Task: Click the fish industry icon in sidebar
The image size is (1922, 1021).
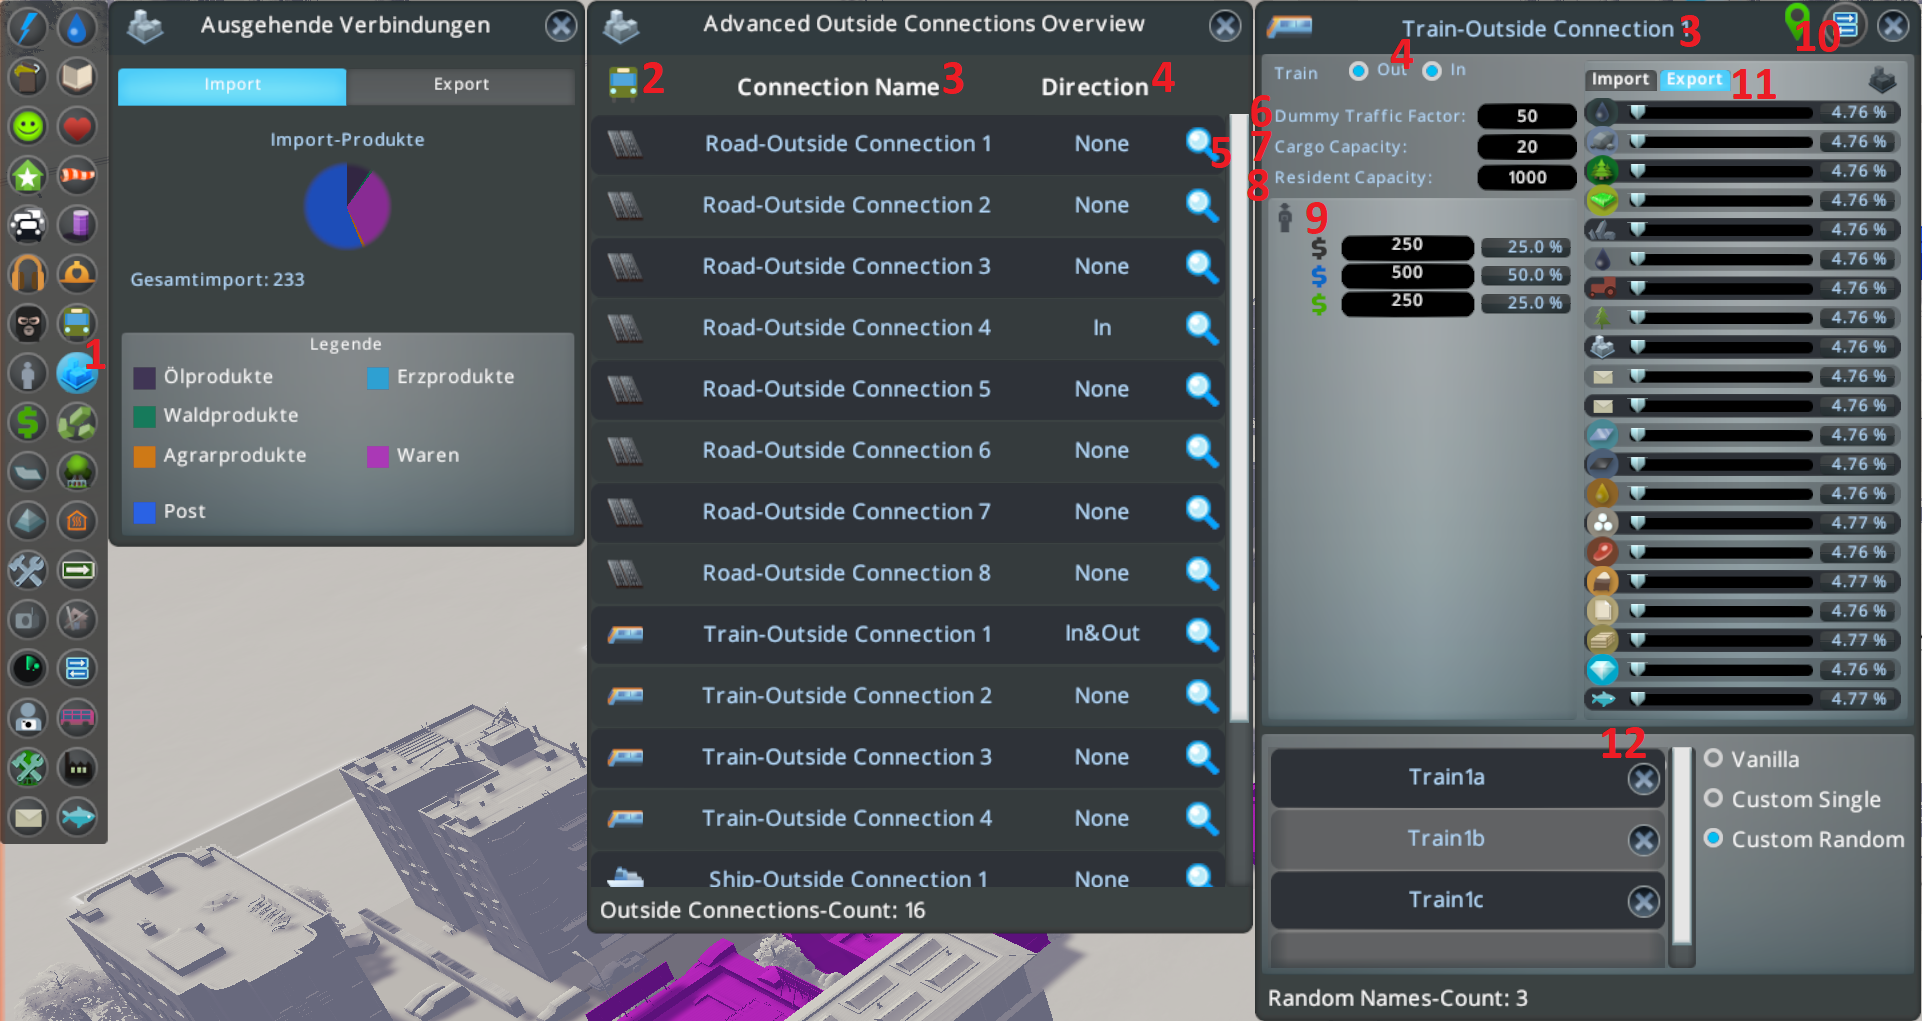Action: pyautogui.click(x=76, y=817)
